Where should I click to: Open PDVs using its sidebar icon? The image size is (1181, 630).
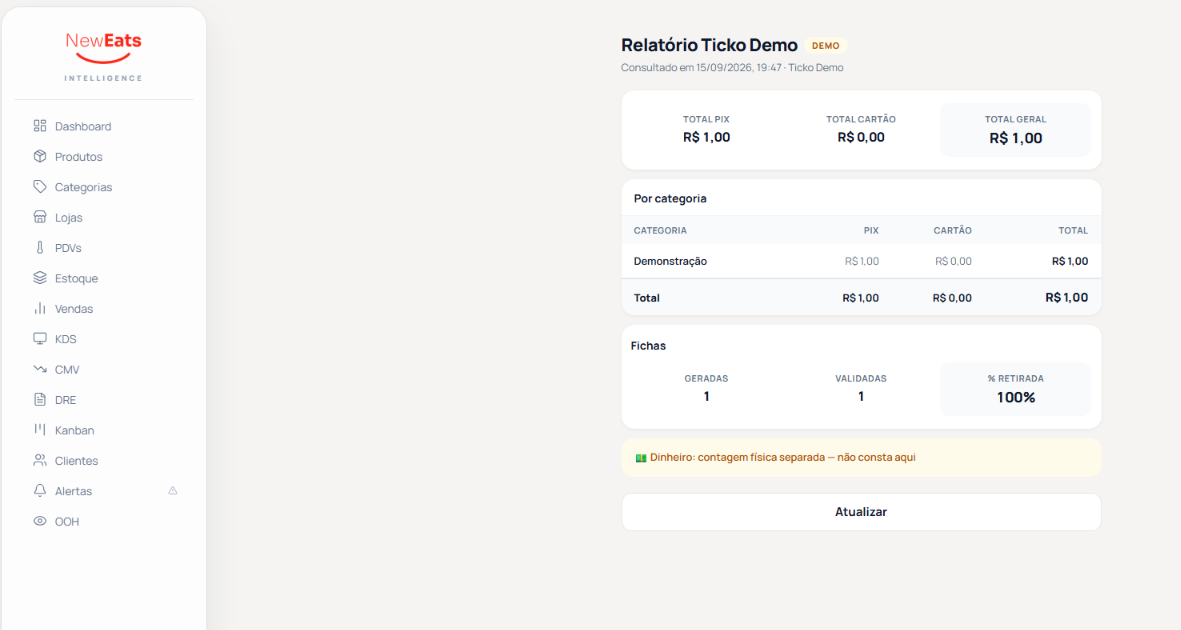click(40, 247)
